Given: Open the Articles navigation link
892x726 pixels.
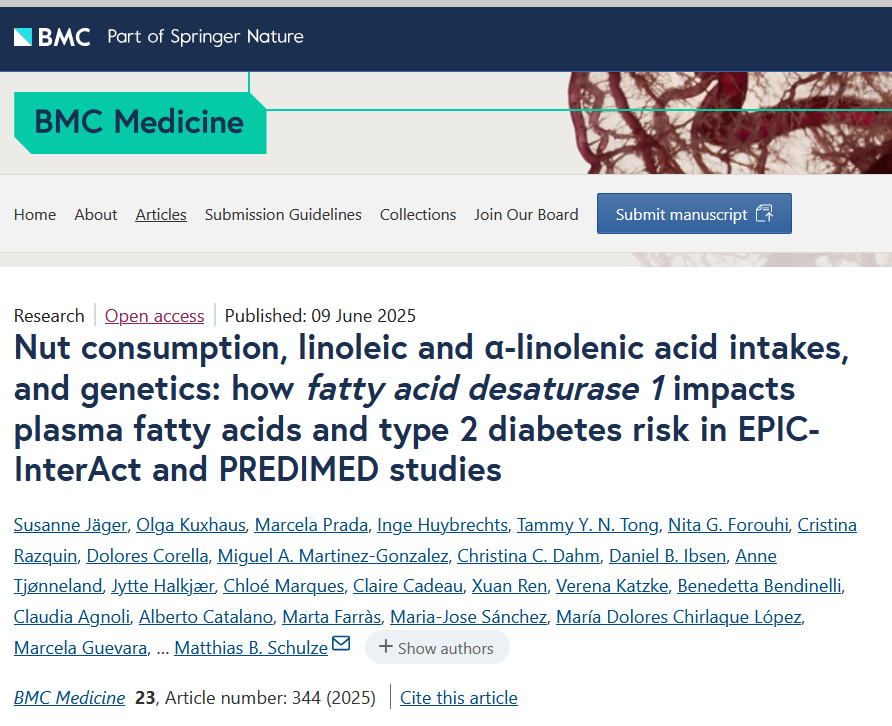Looking at the screenshot, I should (161, 214).
